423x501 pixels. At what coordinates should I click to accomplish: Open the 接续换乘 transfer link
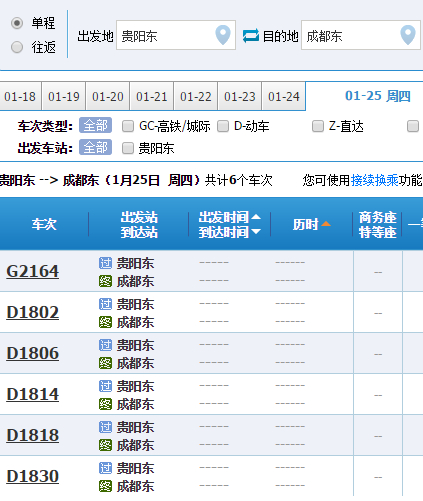click(374, 180)
